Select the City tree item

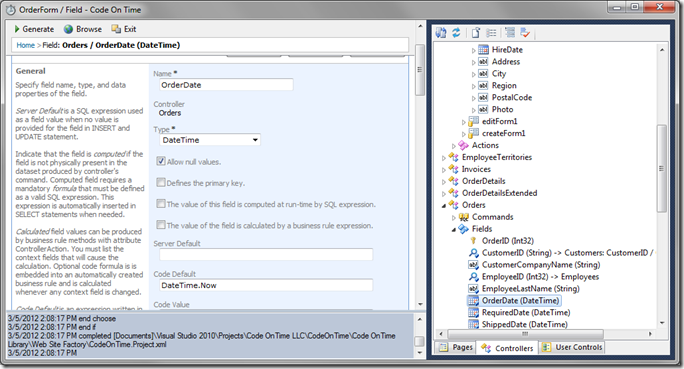coord(499,74)
